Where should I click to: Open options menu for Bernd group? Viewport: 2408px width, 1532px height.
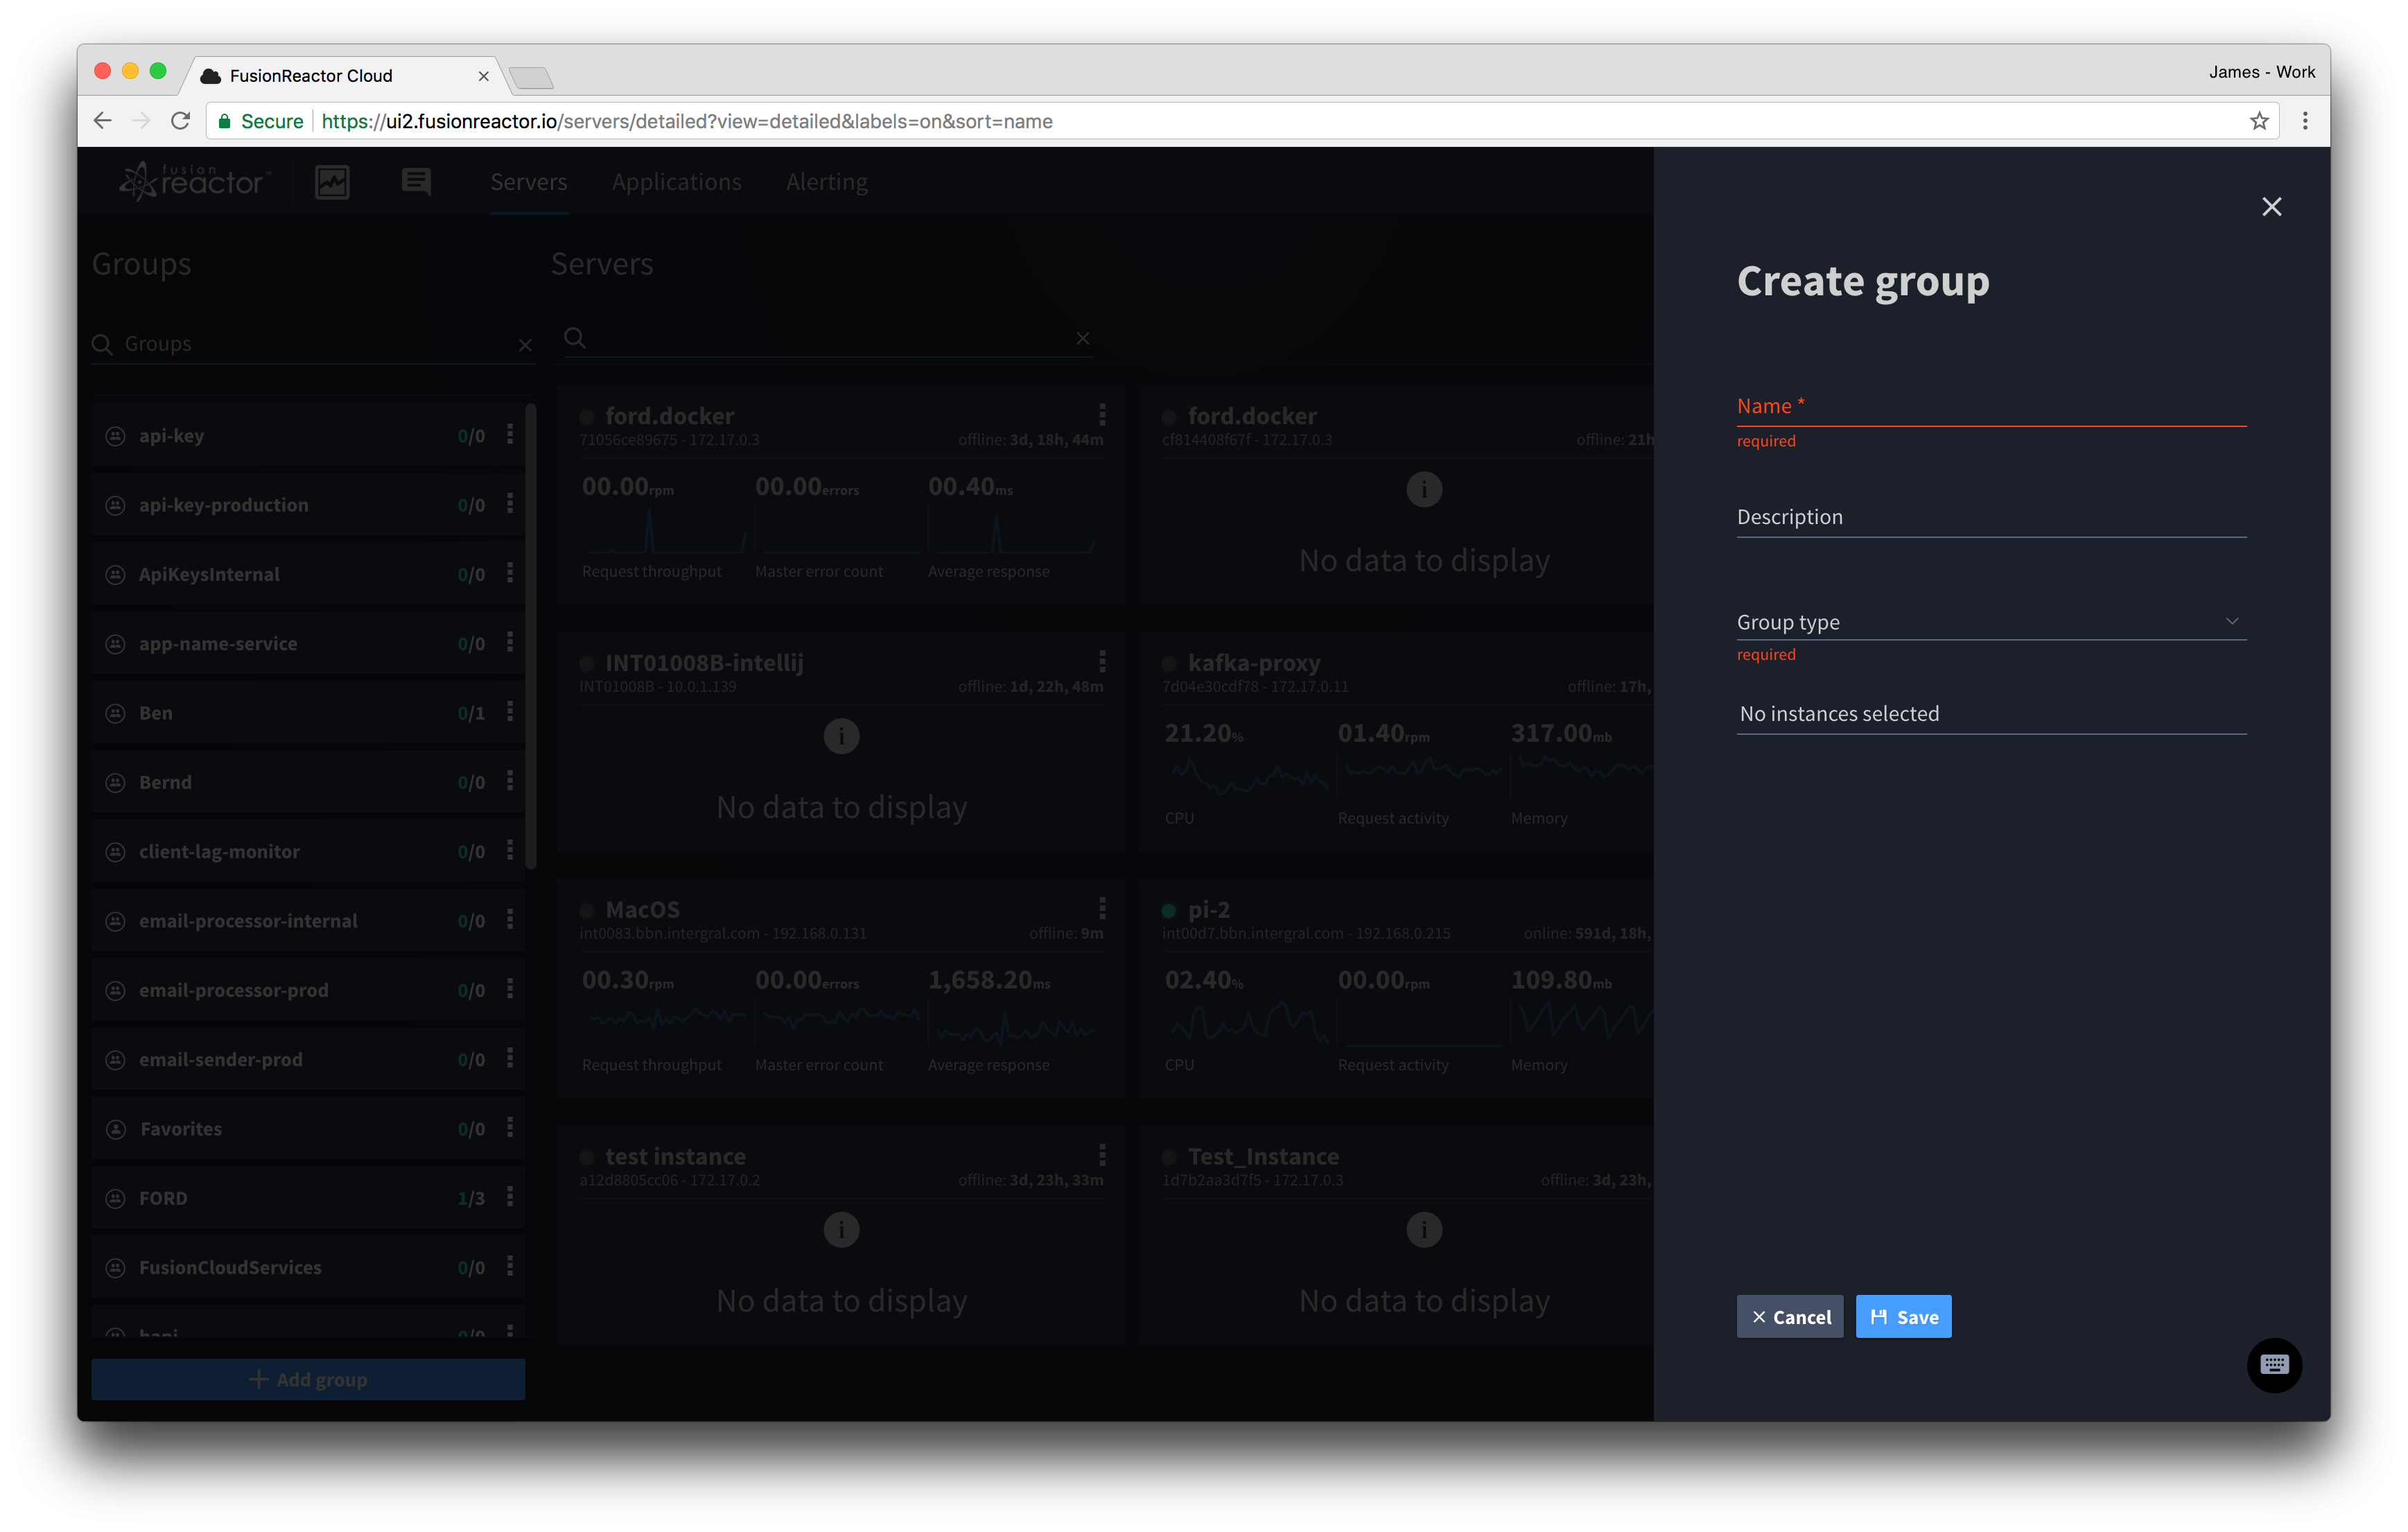point(510,781)
